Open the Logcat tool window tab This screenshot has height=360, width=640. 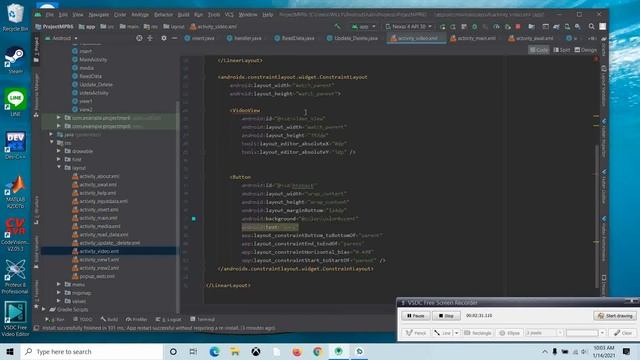(x=168, y=320)
